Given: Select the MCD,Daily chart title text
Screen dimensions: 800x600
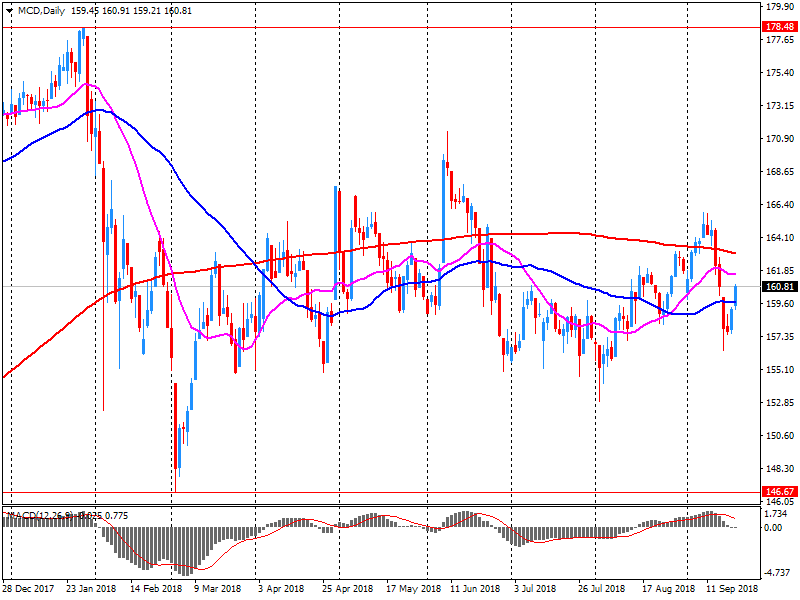Looking at the screenshot, I should tap(41, 9).
